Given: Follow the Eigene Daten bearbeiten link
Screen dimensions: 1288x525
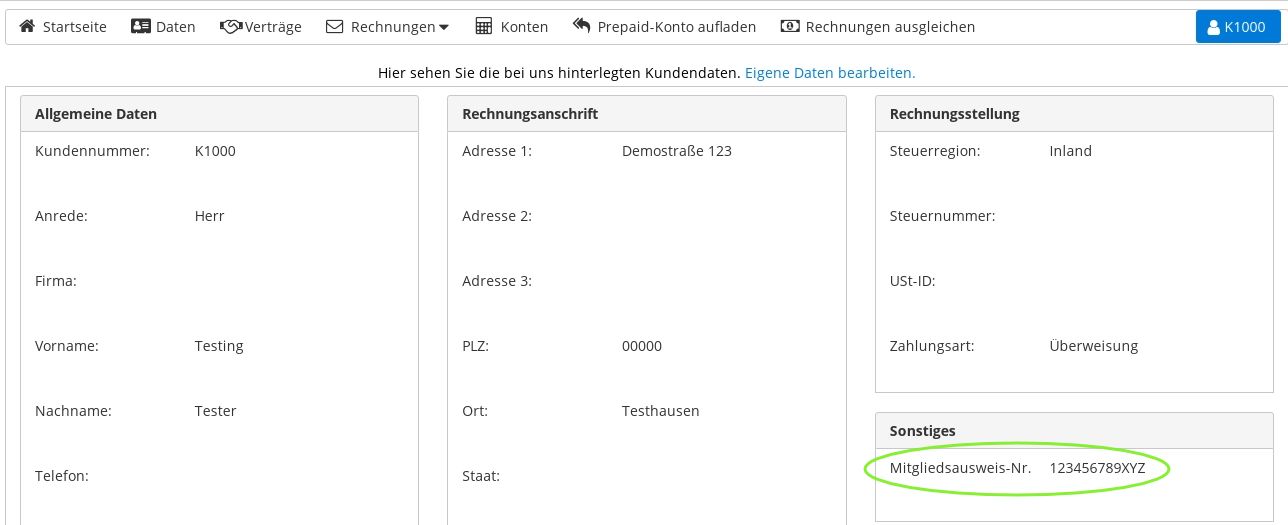Looking at the screenshot, I should [x=830, y=73].
